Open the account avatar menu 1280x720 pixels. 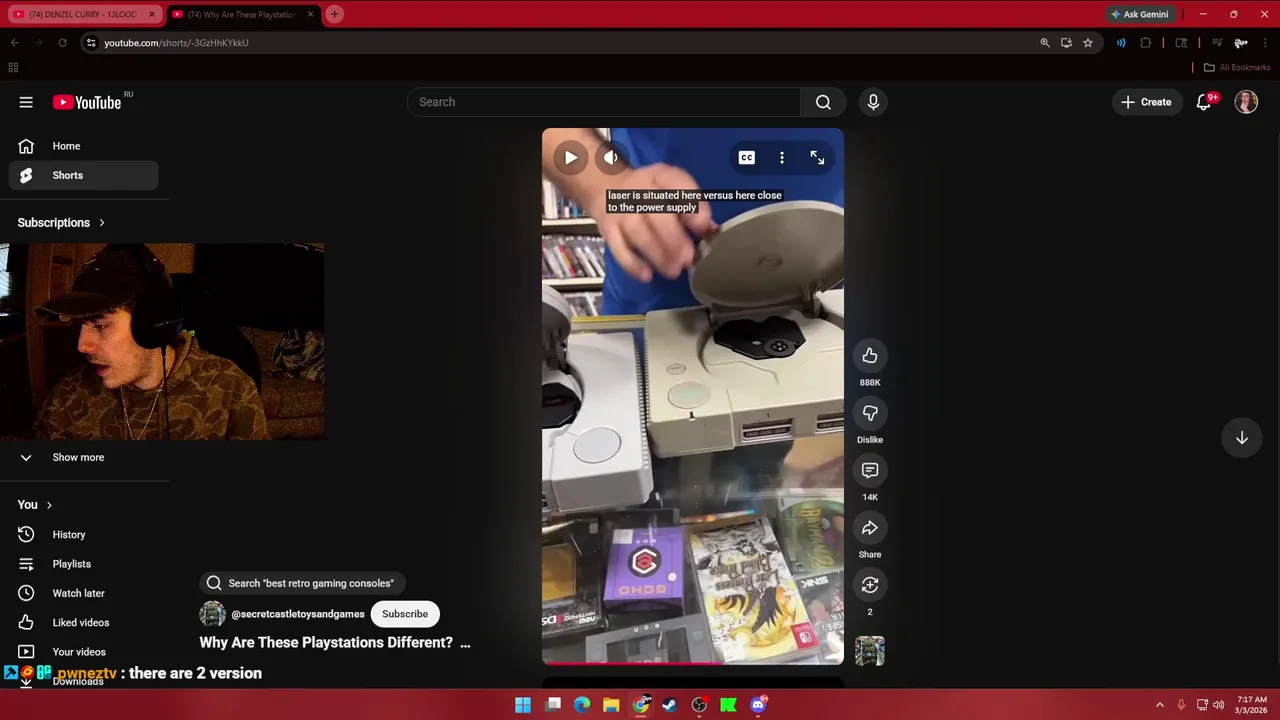(1246, 102)
